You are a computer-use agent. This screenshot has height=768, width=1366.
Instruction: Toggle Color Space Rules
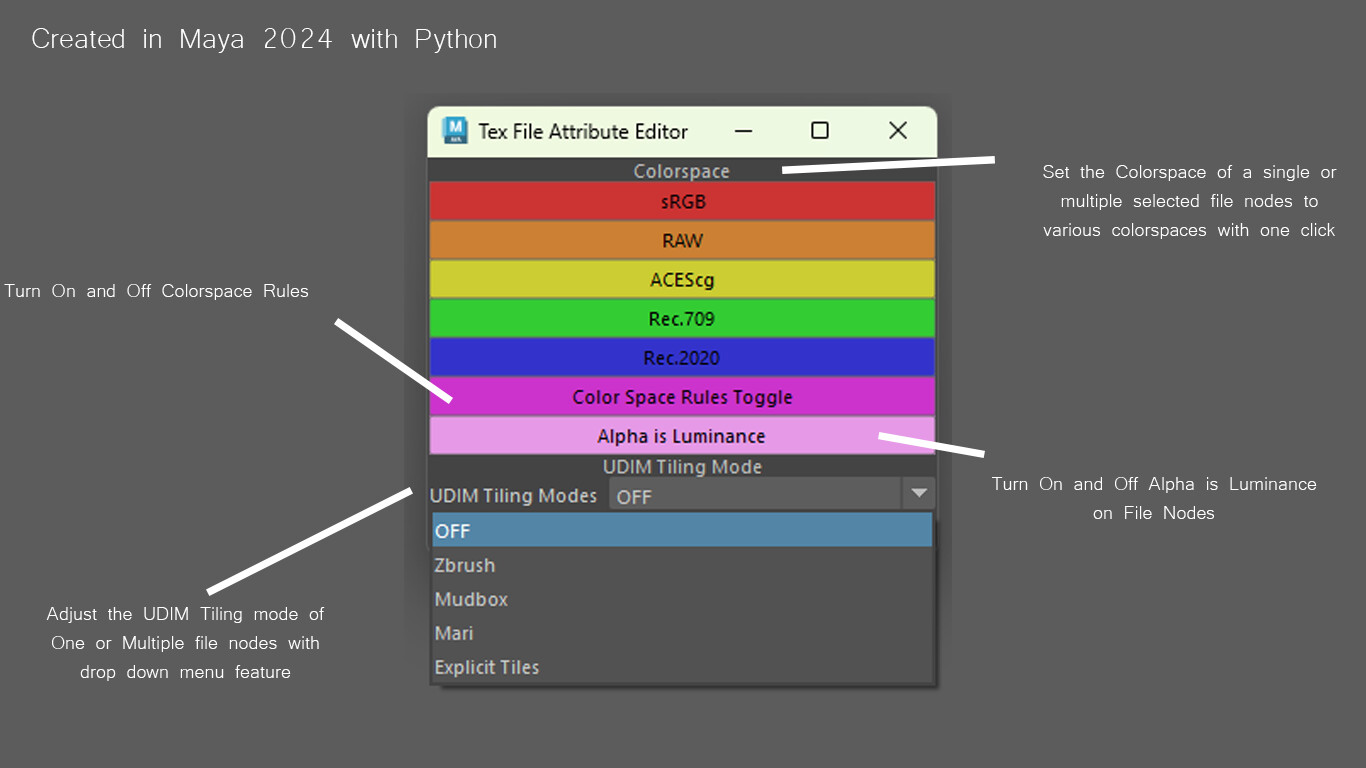pos(682,396)
